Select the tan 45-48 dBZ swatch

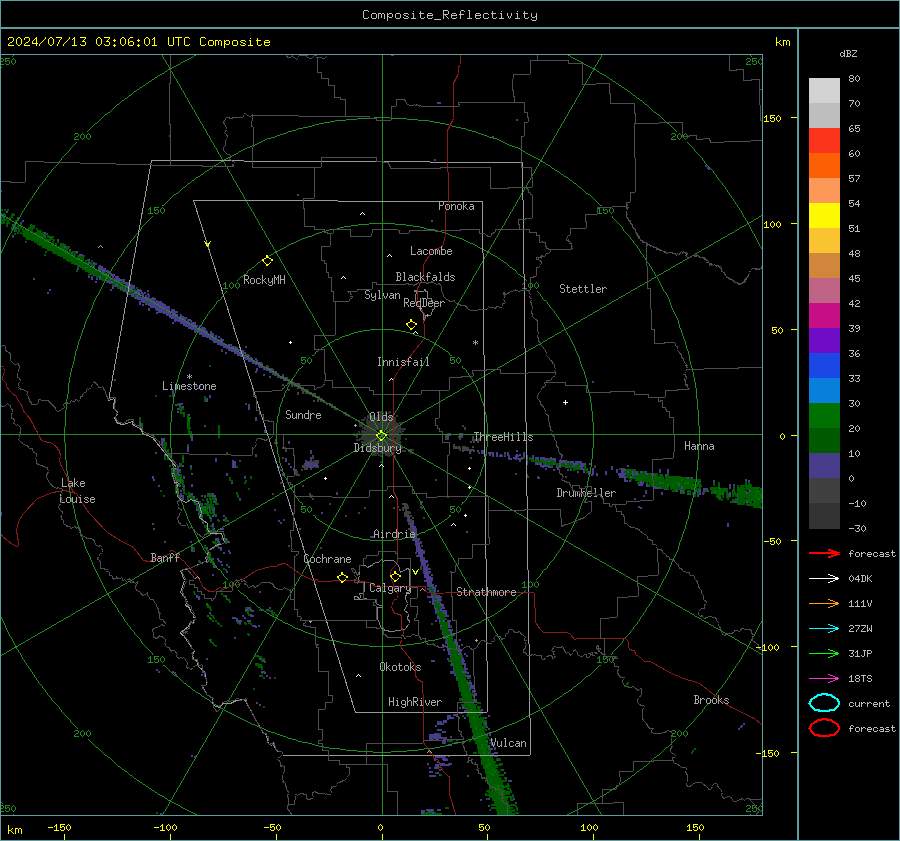coord(824,265)
